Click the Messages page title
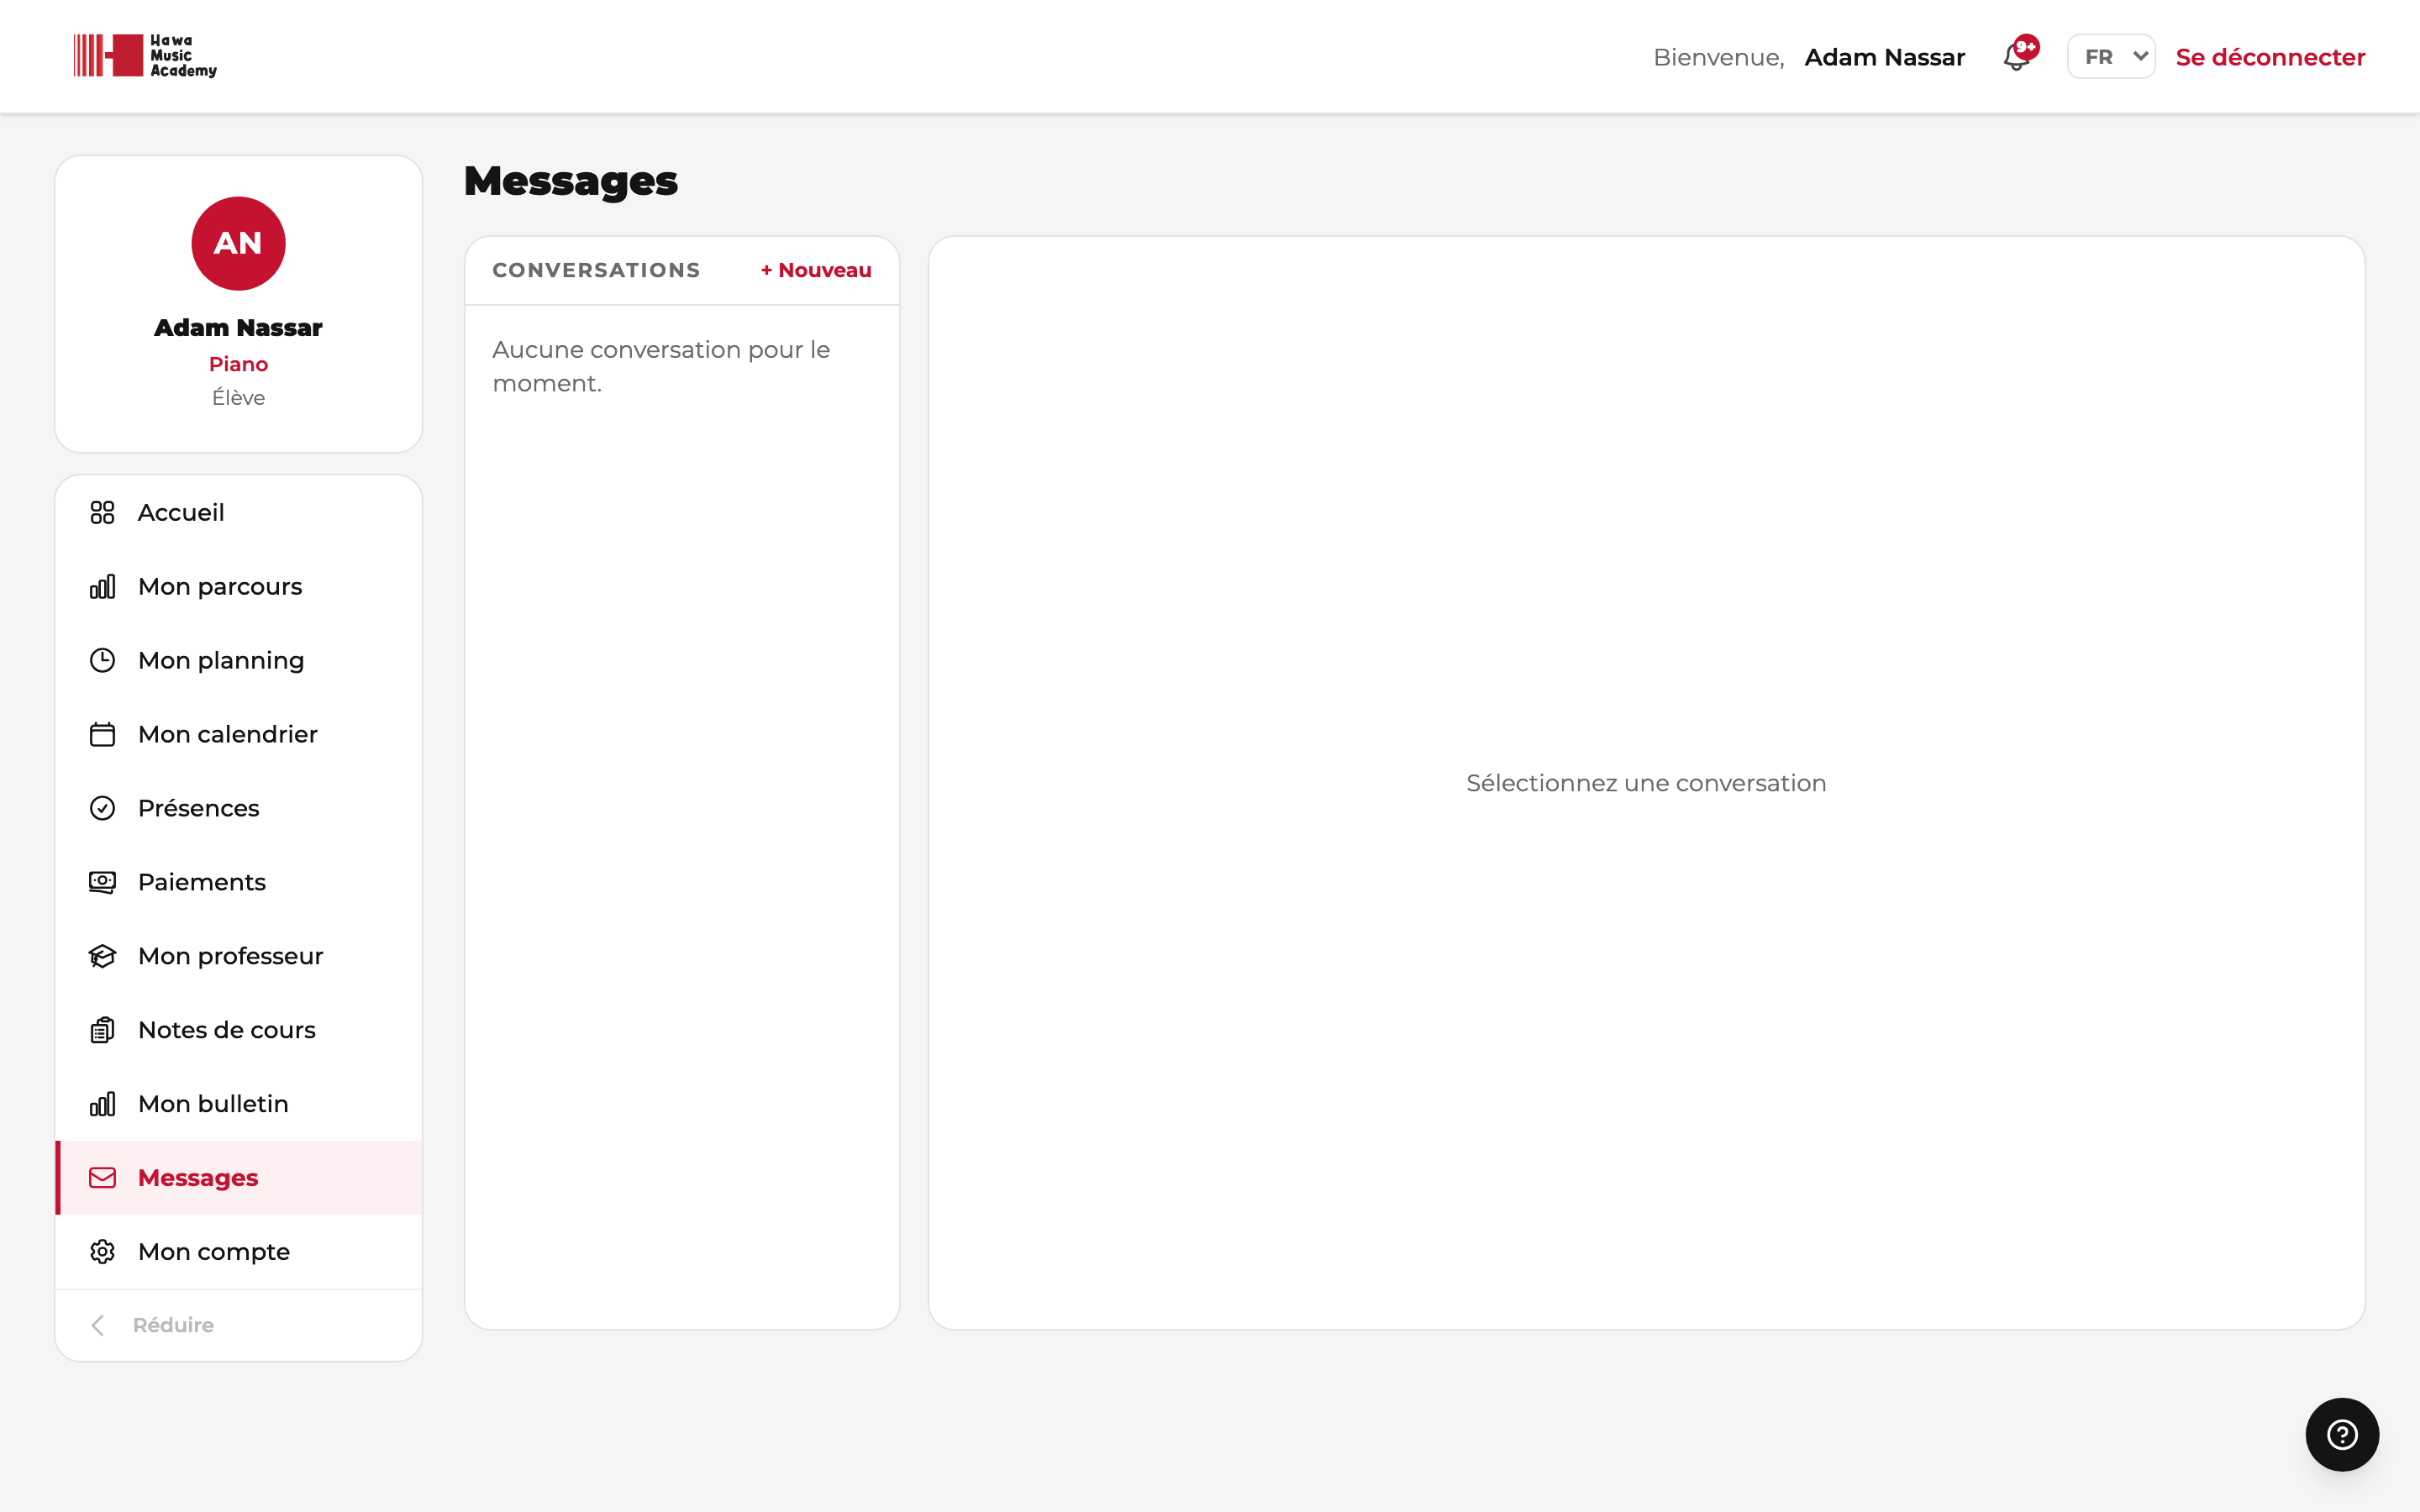 571,181
